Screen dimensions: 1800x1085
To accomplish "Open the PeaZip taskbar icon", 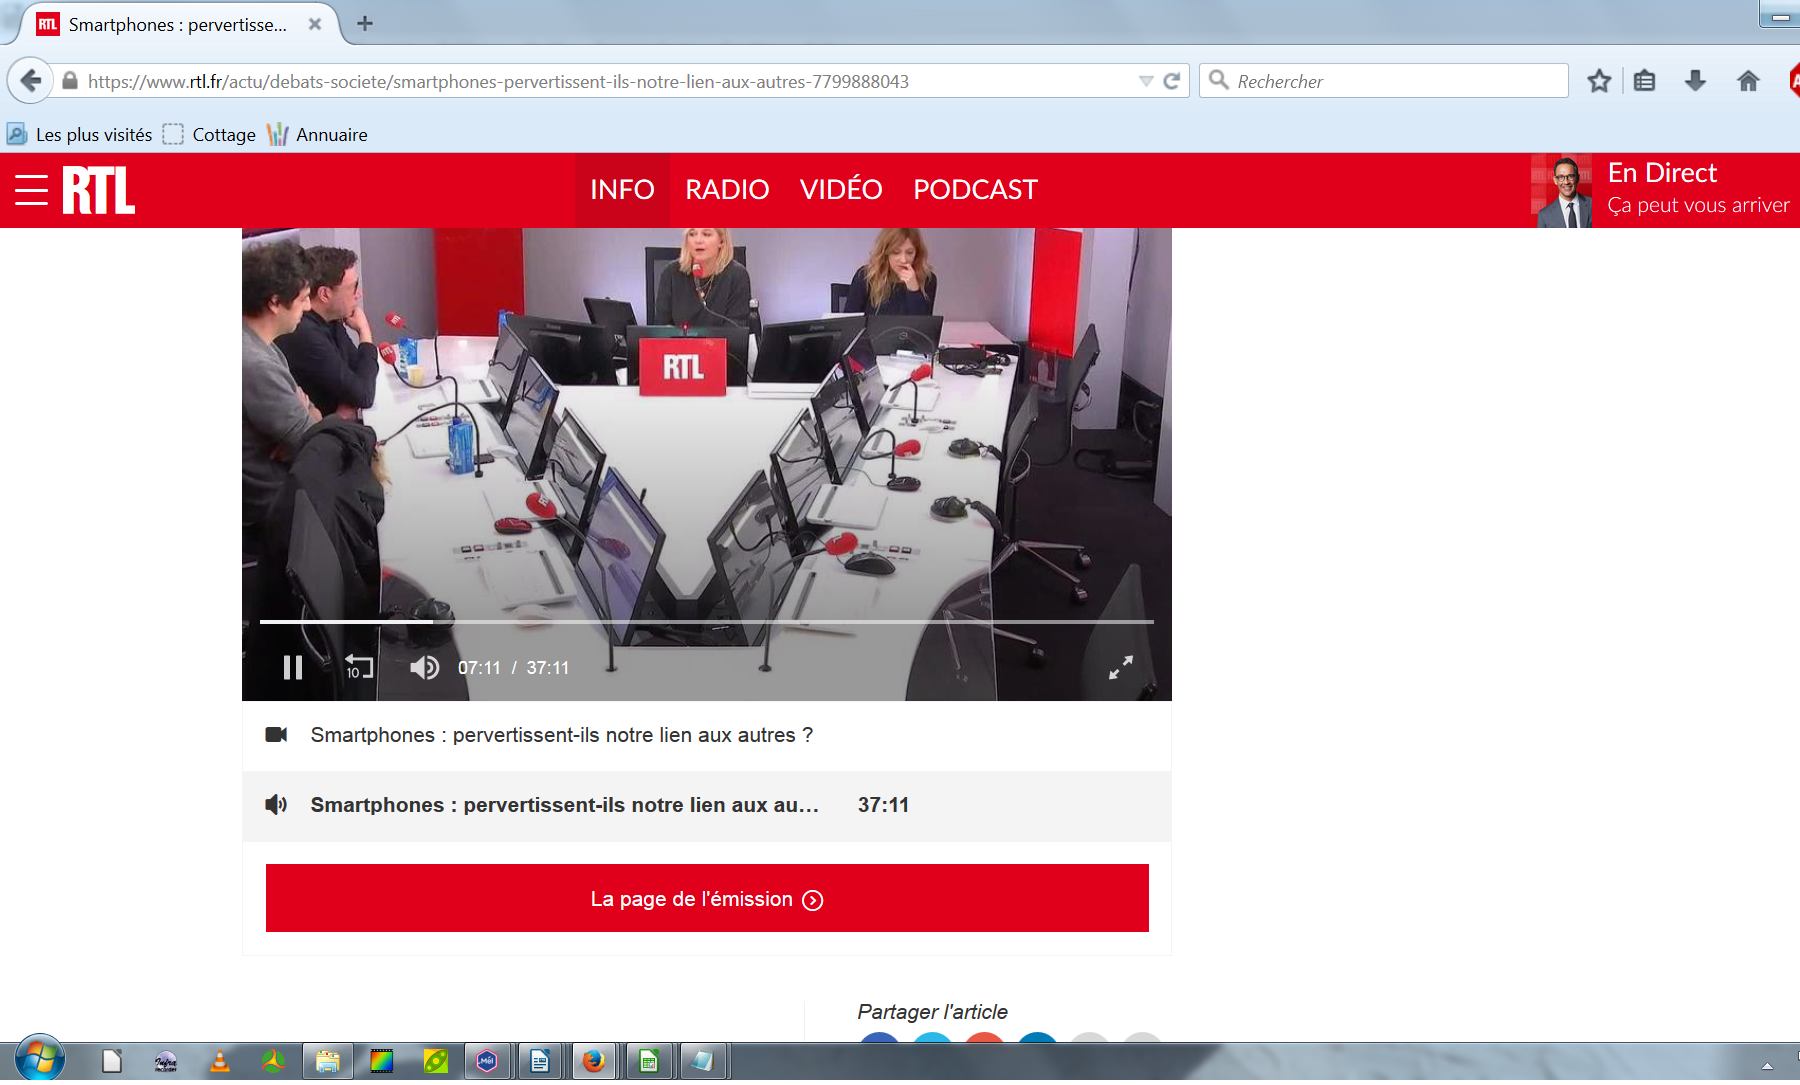I will tap(436, 1061).
